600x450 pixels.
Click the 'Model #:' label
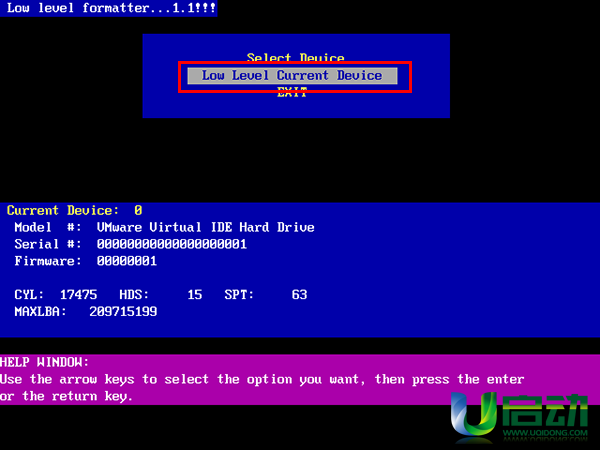tap(47, 228)
